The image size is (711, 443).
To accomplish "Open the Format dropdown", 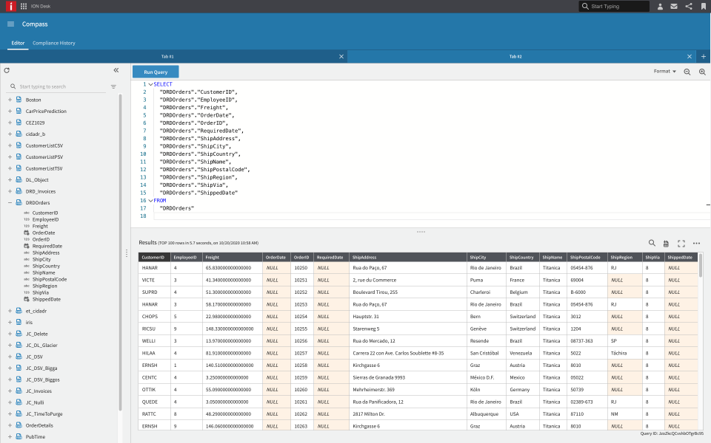I will [x=664, y=72].
